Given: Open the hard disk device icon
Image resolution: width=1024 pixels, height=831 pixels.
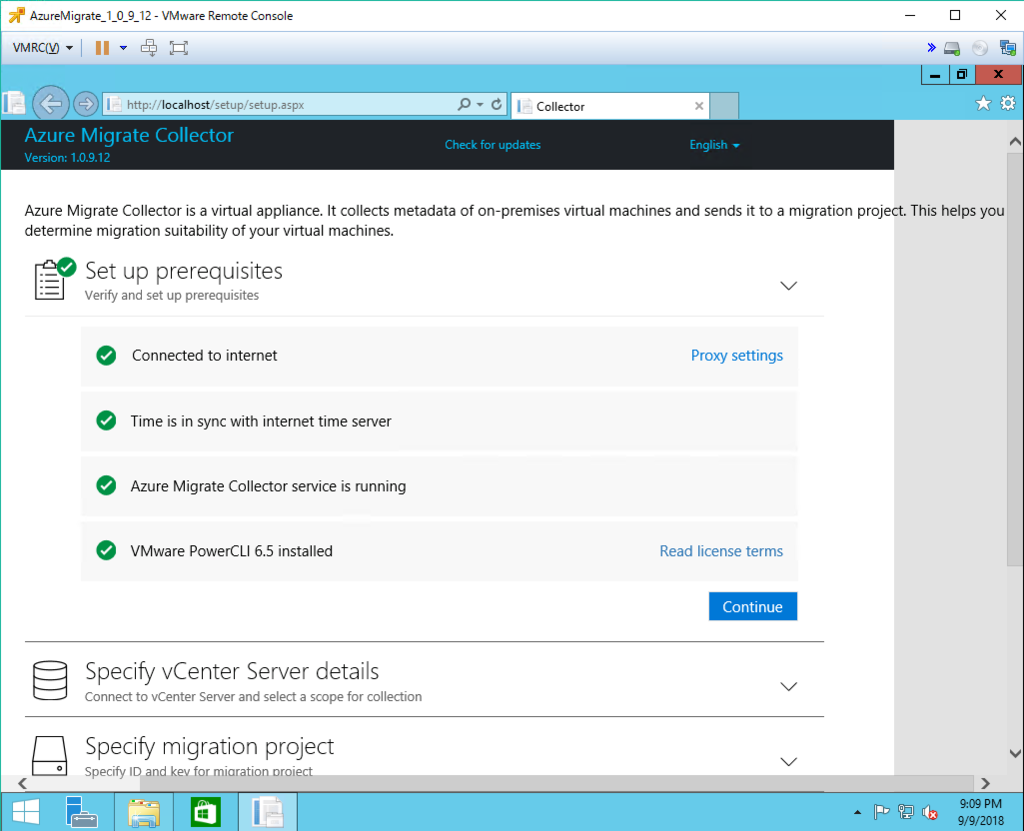Looking at the screenshot, I should coord(952,48).
